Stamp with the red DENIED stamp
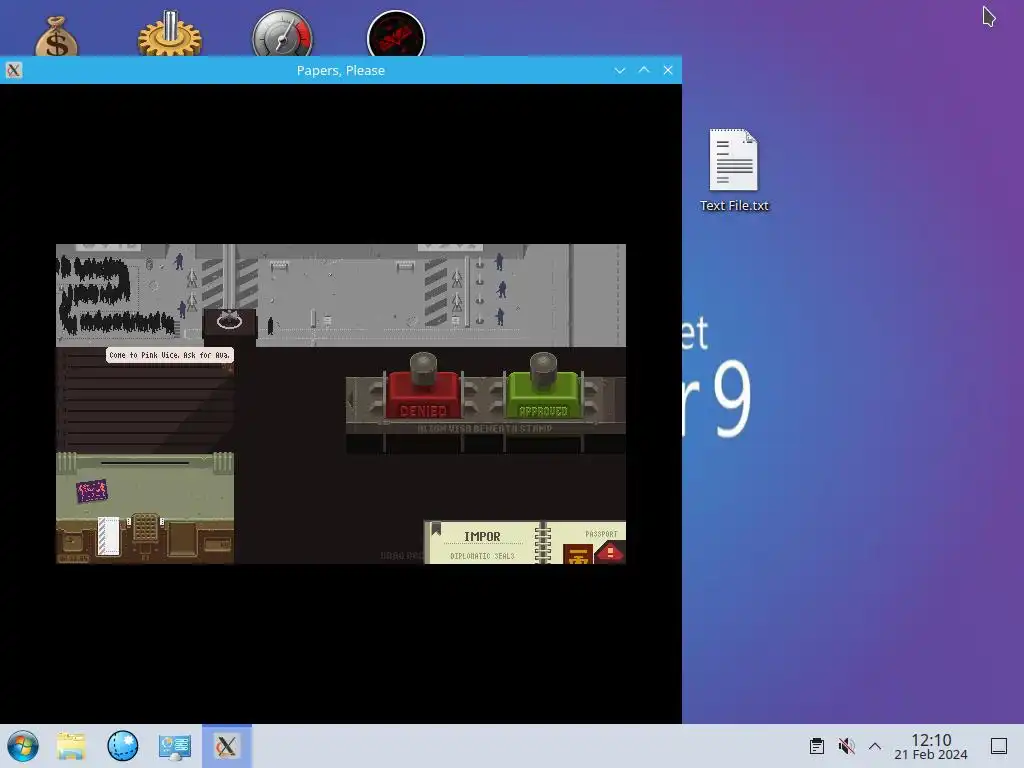 click(423, 387)
